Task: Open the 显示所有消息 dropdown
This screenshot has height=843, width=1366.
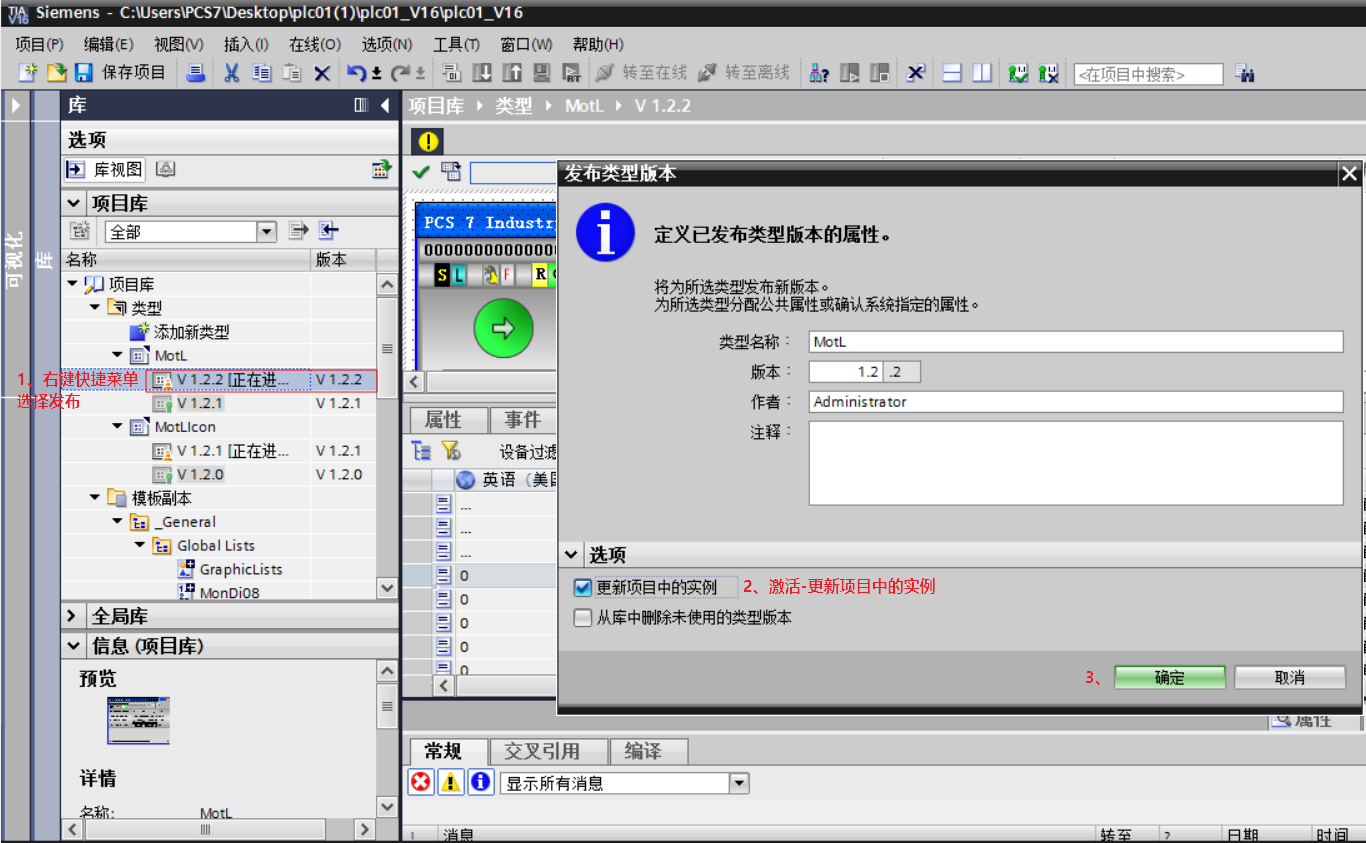Action: [x=739, y=783]
